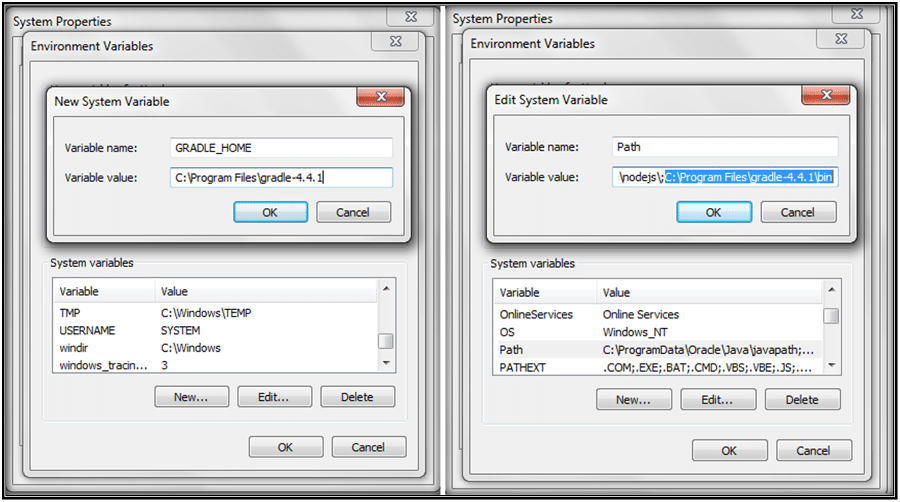Click the scrollbar thumb in right variables list
This screenshot has height=502, width=900.
(x=832, y=316)
